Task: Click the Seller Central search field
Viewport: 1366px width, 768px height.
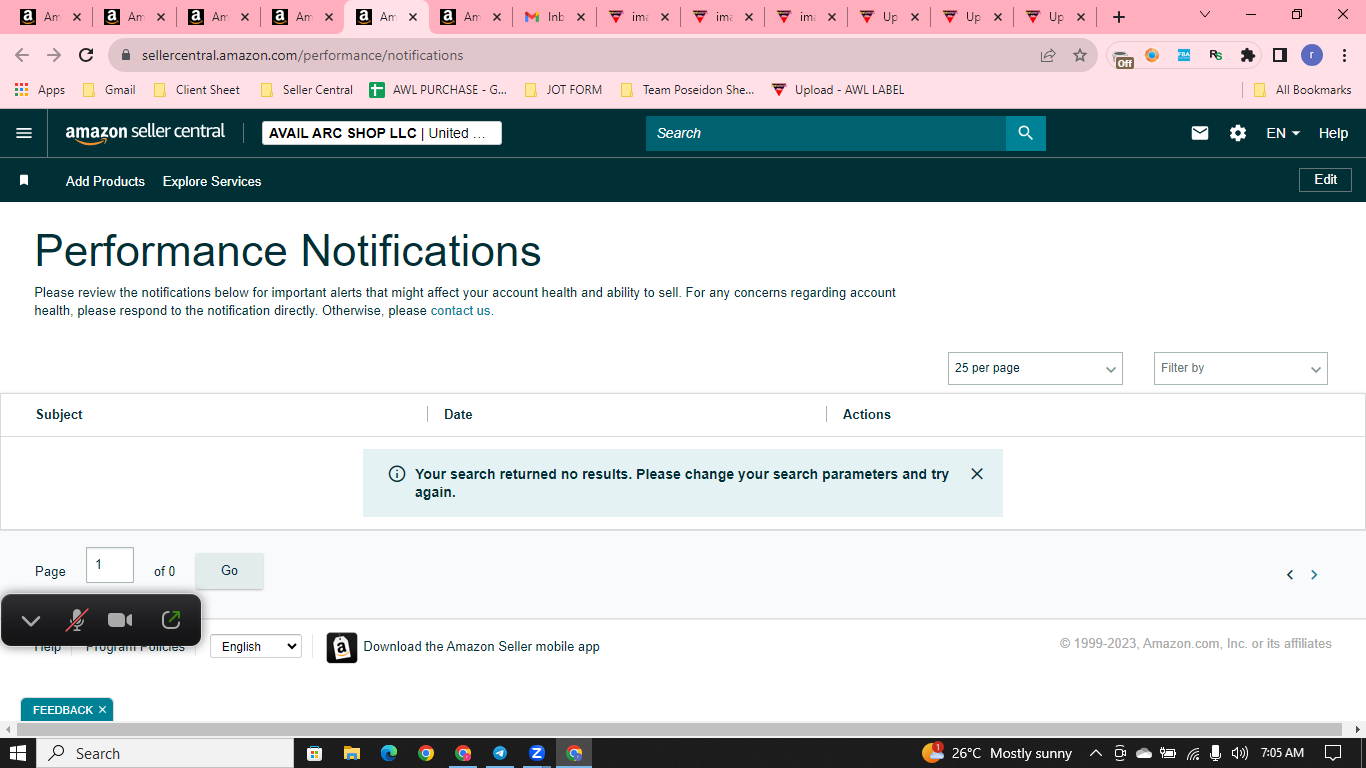Action: 826,133
